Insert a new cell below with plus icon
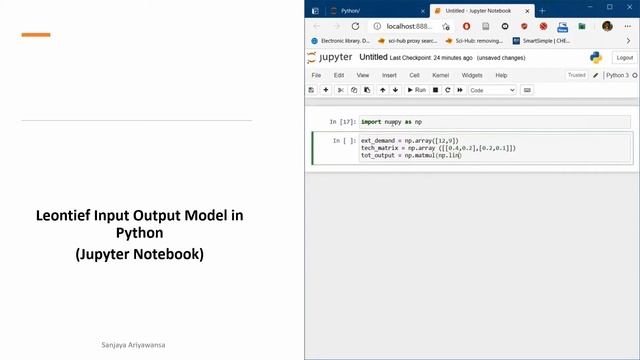 [x=326, y=90]
